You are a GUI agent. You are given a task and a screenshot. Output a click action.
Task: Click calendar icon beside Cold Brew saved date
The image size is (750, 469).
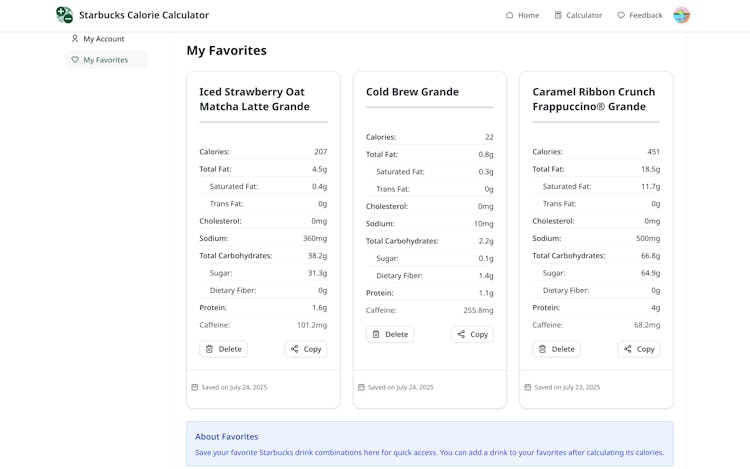[x=361, y=387]
